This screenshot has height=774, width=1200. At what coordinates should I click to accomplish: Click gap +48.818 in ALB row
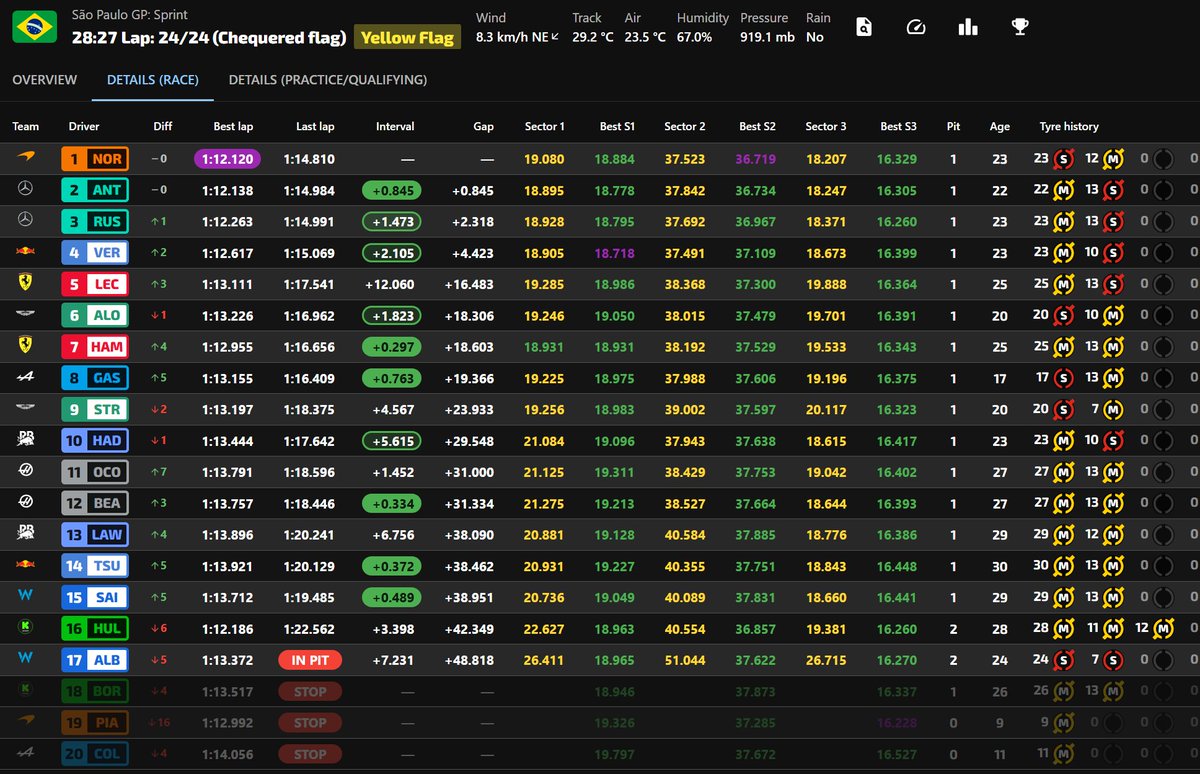(472, 660)
